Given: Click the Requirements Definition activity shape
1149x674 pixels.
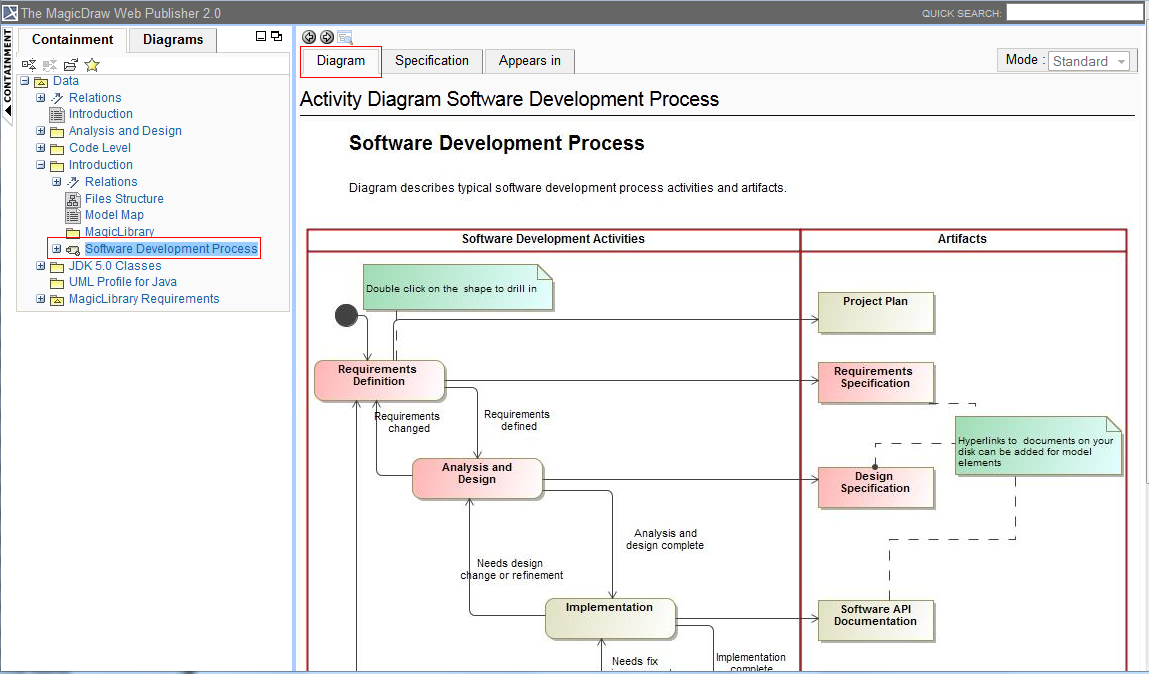Looking at the screenshot, I should pos(378,380).
